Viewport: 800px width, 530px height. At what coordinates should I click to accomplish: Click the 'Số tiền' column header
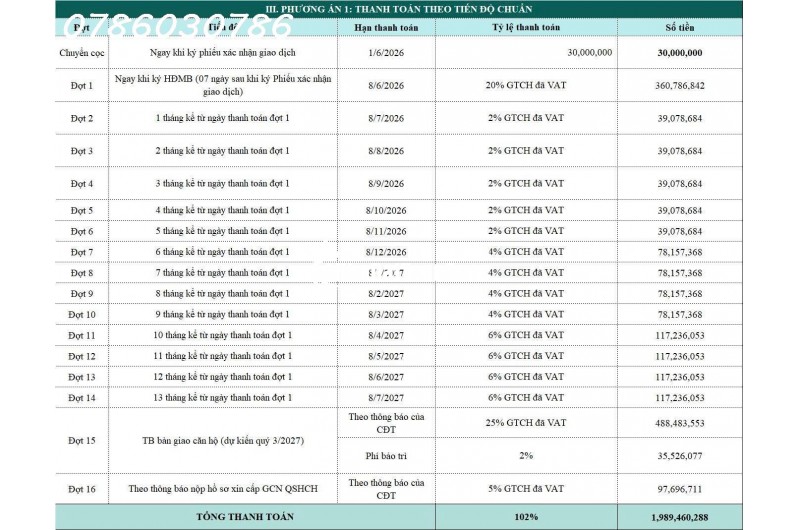680,28
